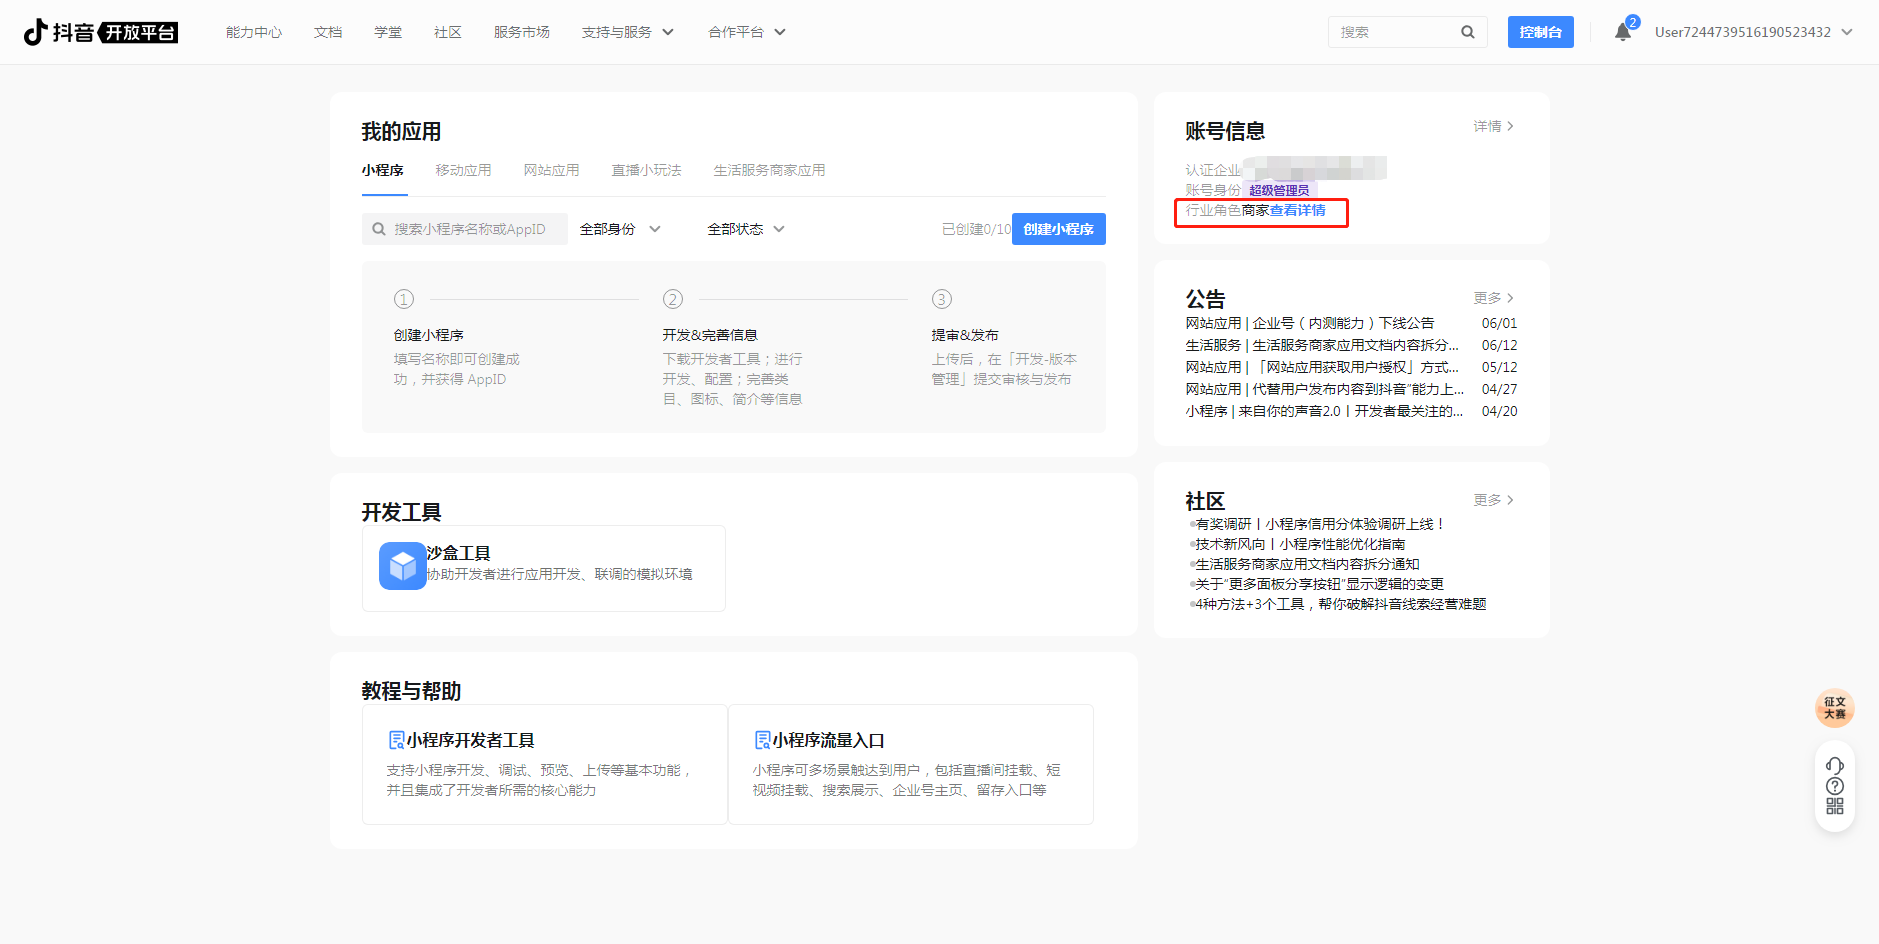Open 服务市场 in top navigation
1879x944 pixels.
click(522, 32)
